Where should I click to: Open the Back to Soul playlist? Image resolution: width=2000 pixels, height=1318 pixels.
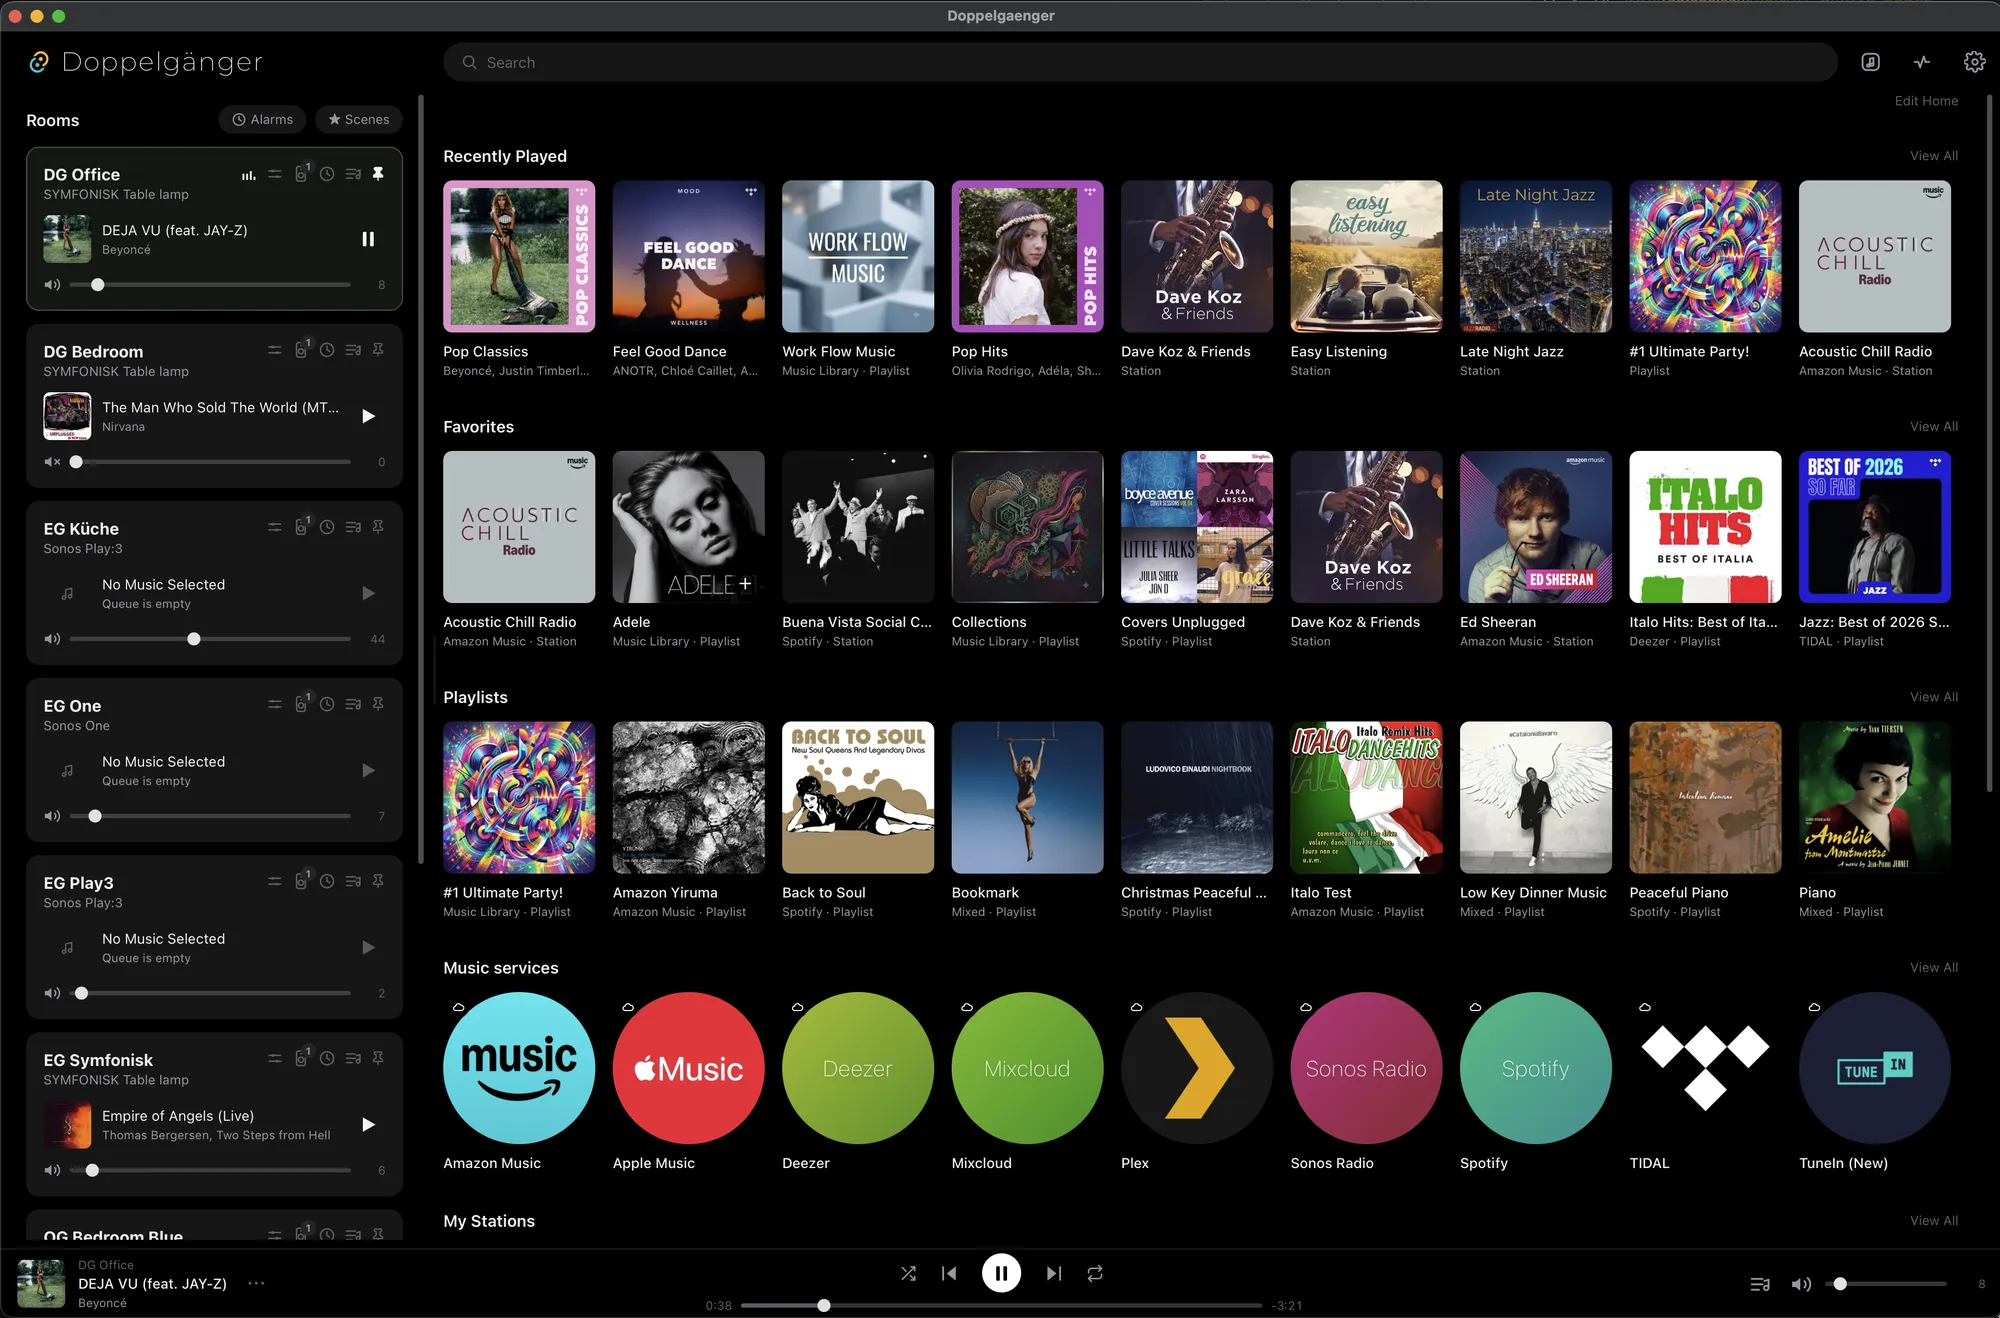coord(858,798)
